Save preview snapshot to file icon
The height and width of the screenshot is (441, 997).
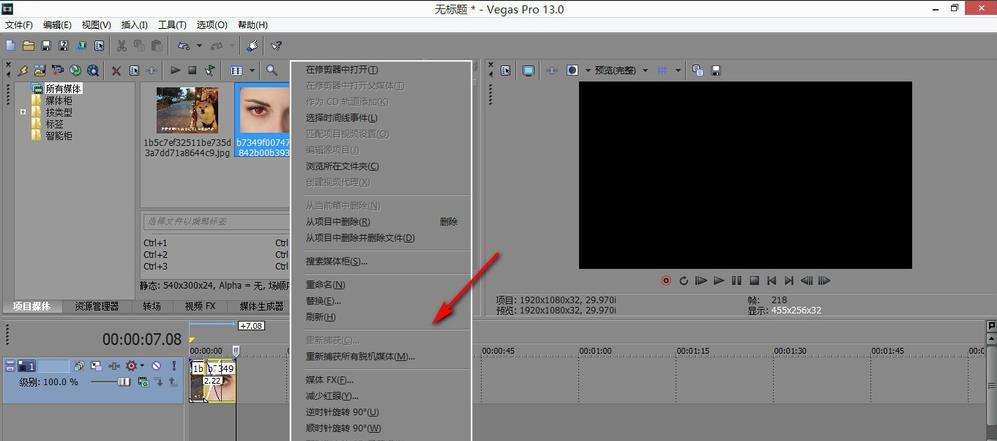(x=715, y=71)
